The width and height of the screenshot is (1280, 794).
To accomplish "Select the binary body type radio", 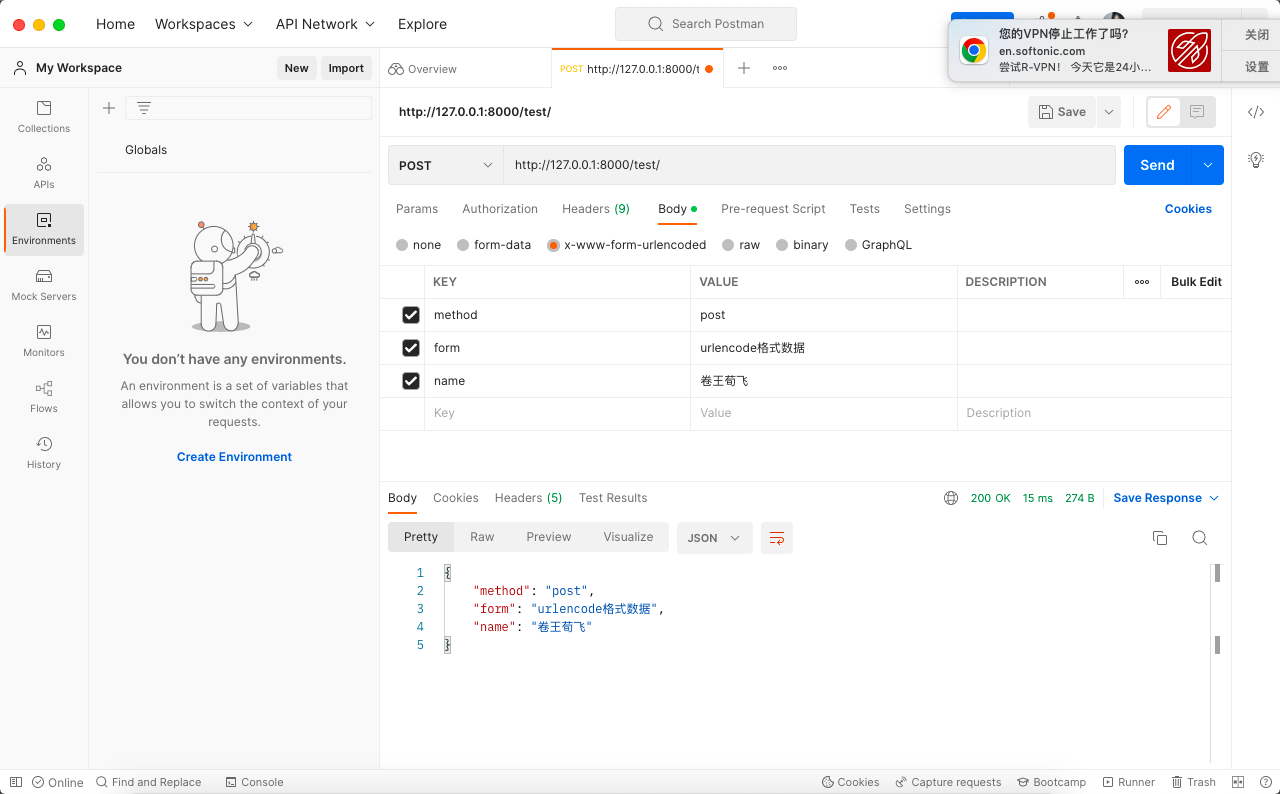I will tap(783, 245).
